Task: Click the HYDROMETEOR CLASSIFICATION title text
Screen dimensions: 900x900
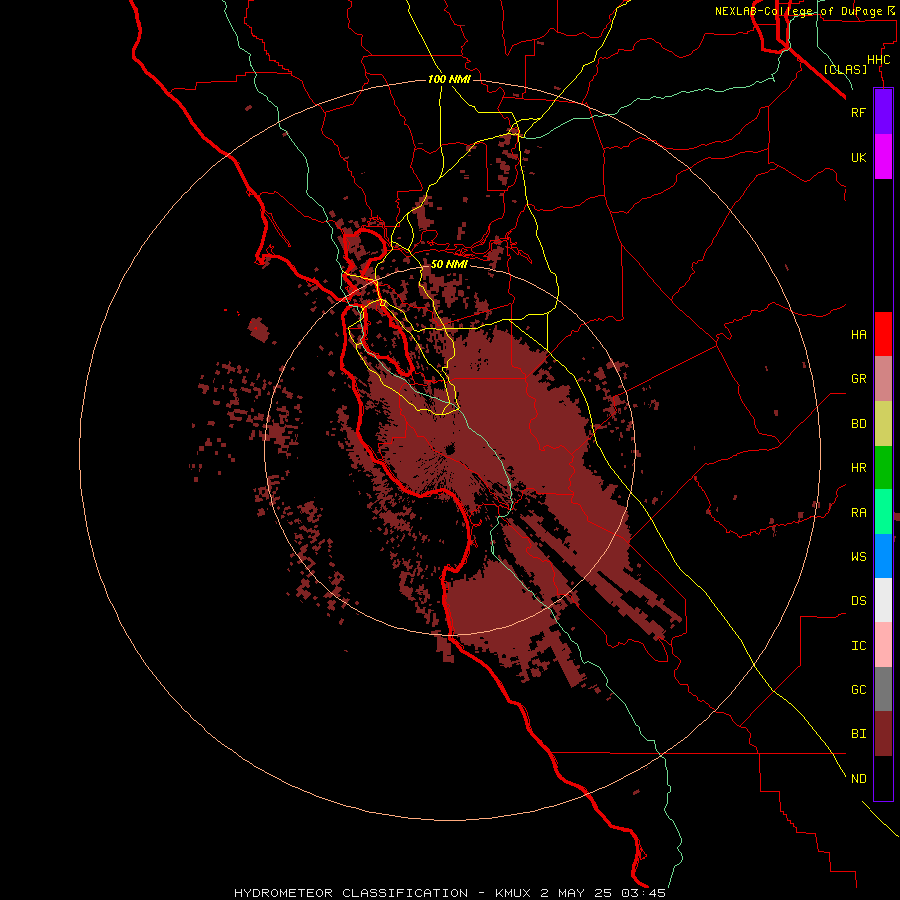Action: (351, 893)
